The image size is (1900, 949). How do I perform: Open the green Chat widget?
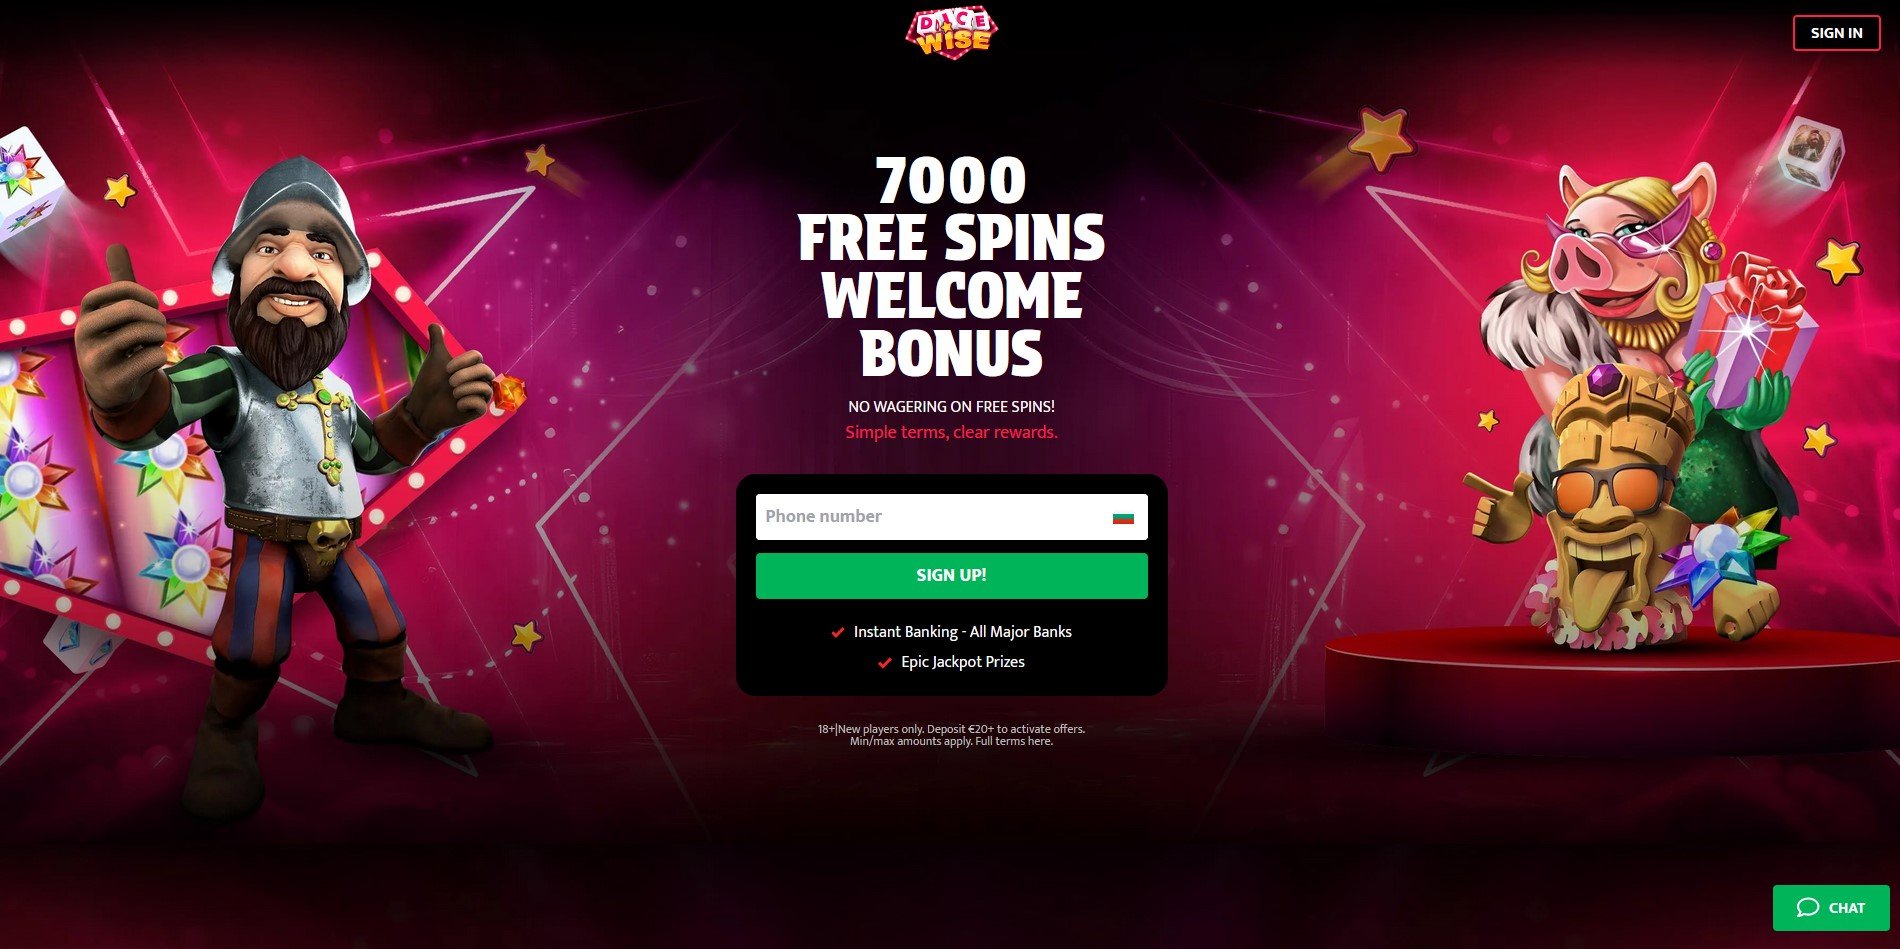tap(1831, 908)
